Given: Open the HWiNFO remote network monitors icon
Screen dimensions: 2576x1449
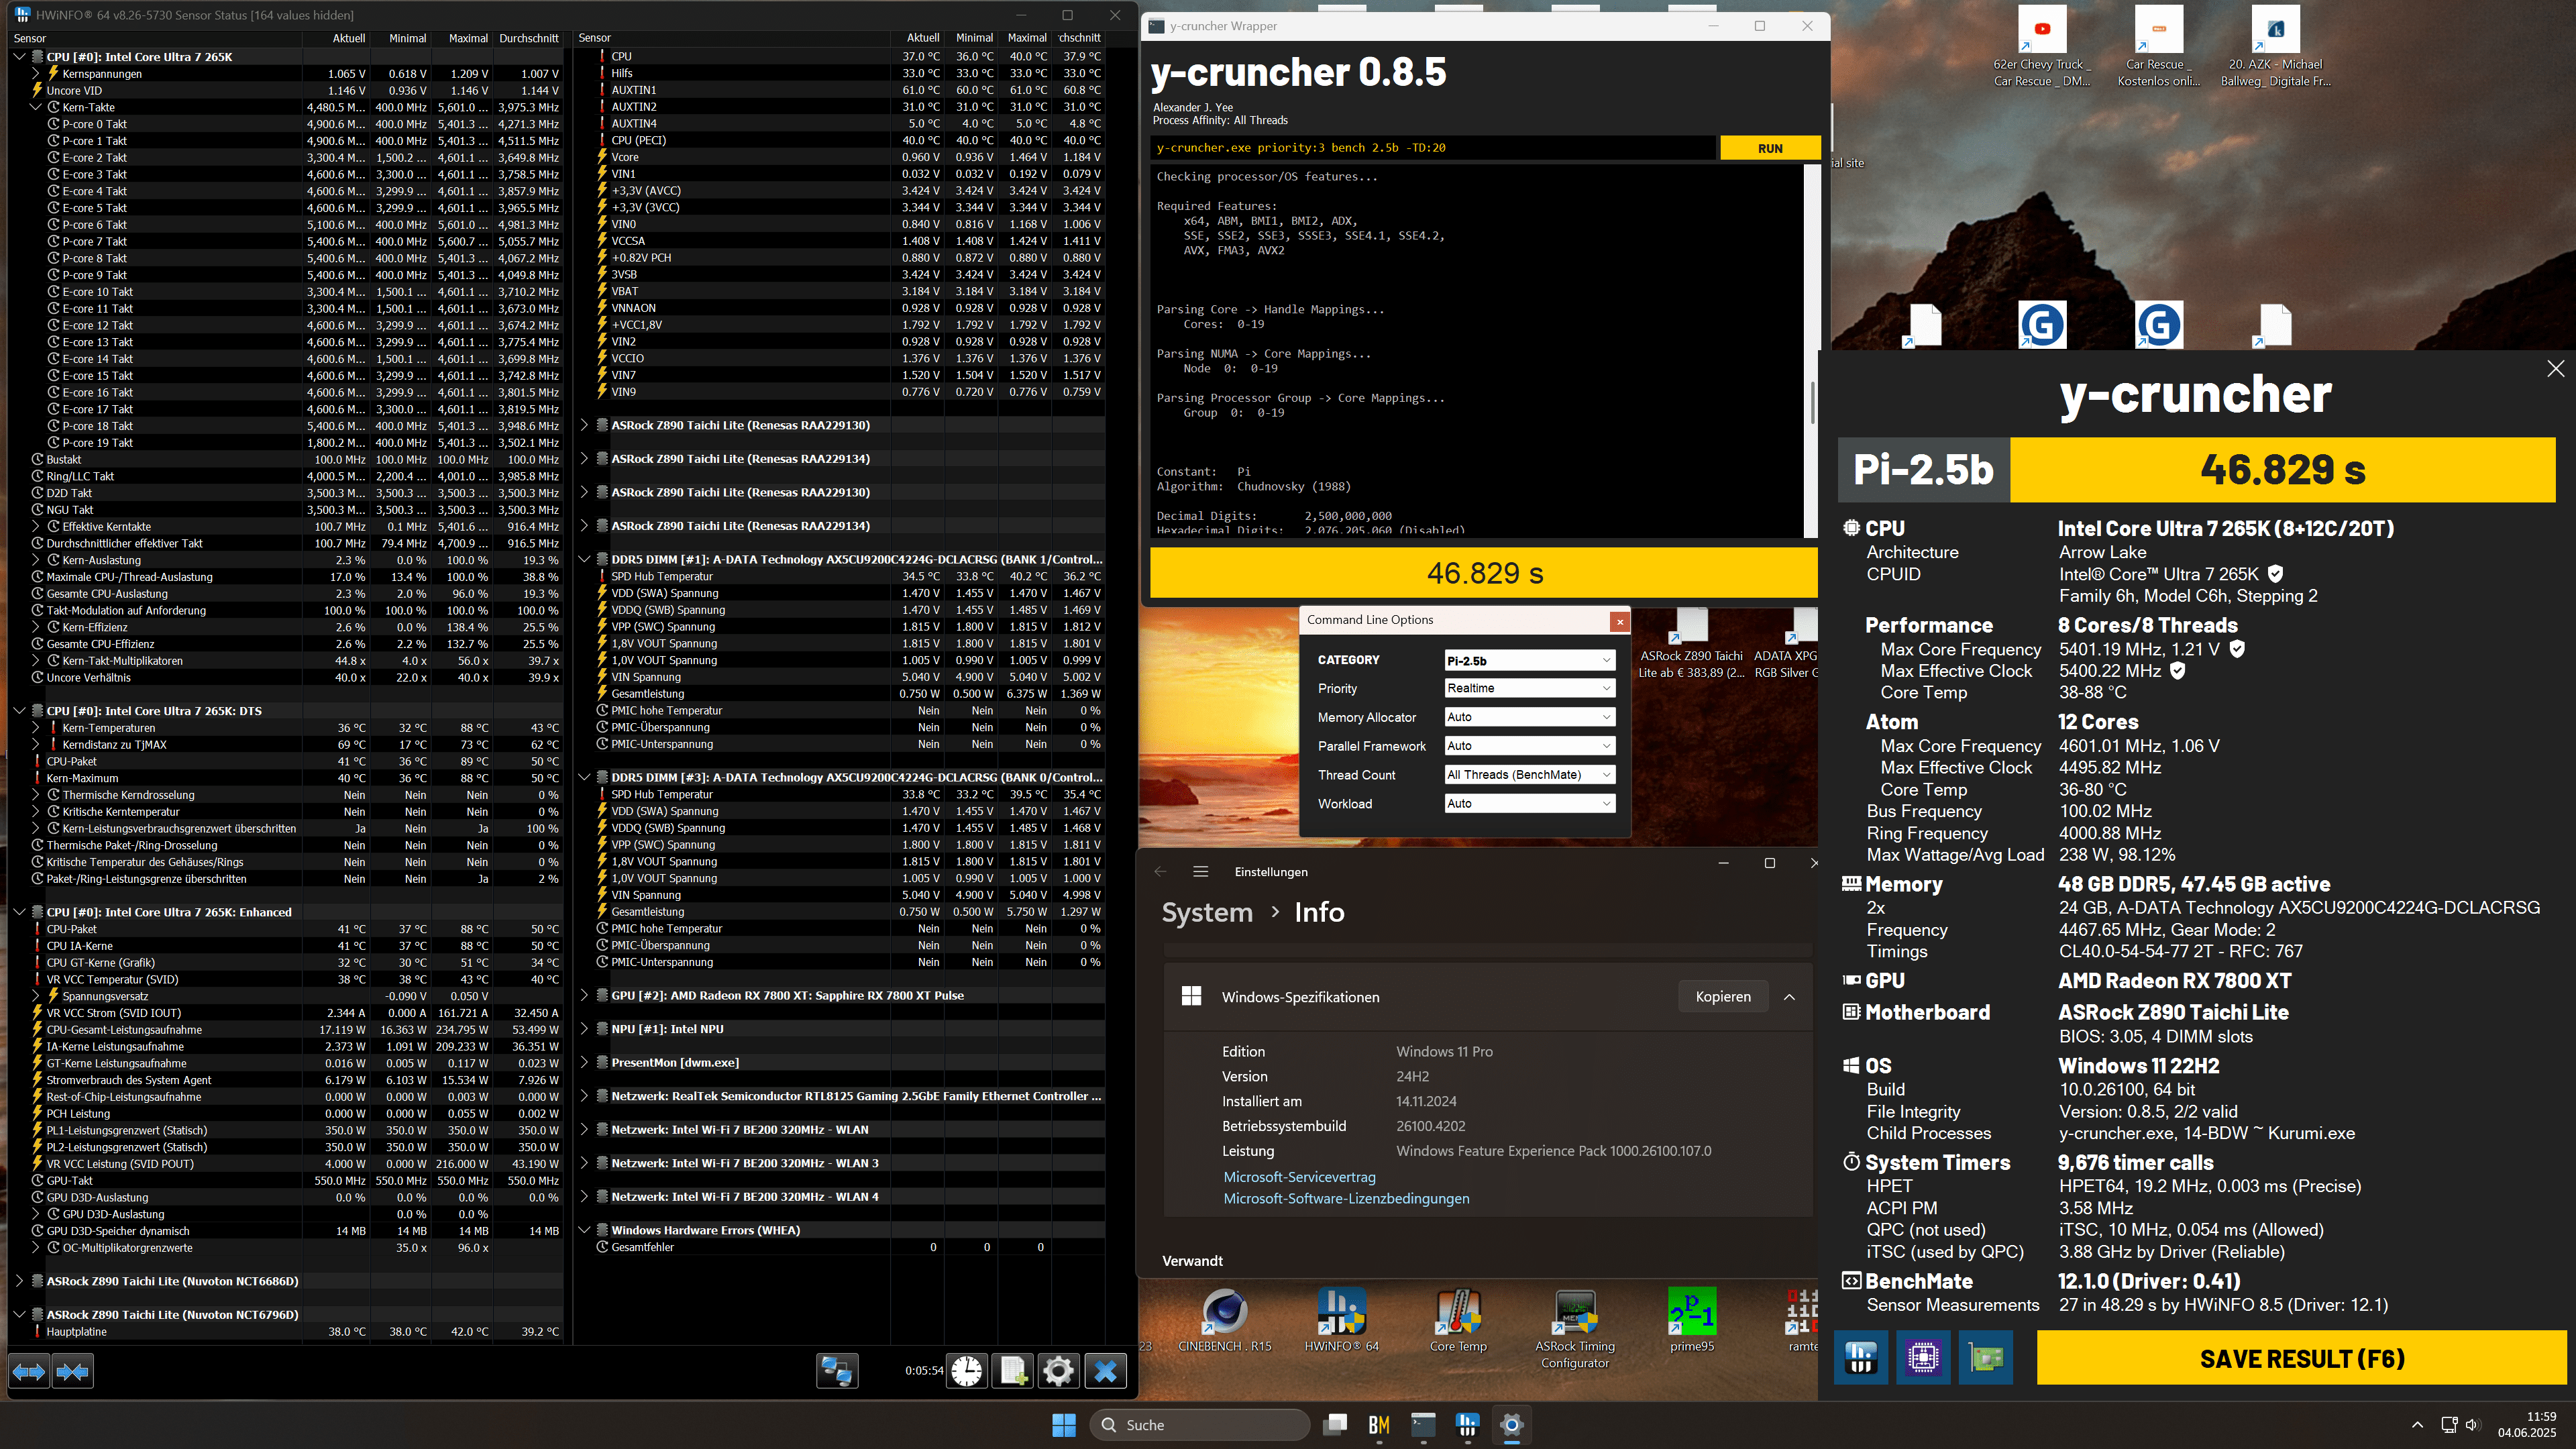Looking at the screenshot, I should pos(837,1371).
